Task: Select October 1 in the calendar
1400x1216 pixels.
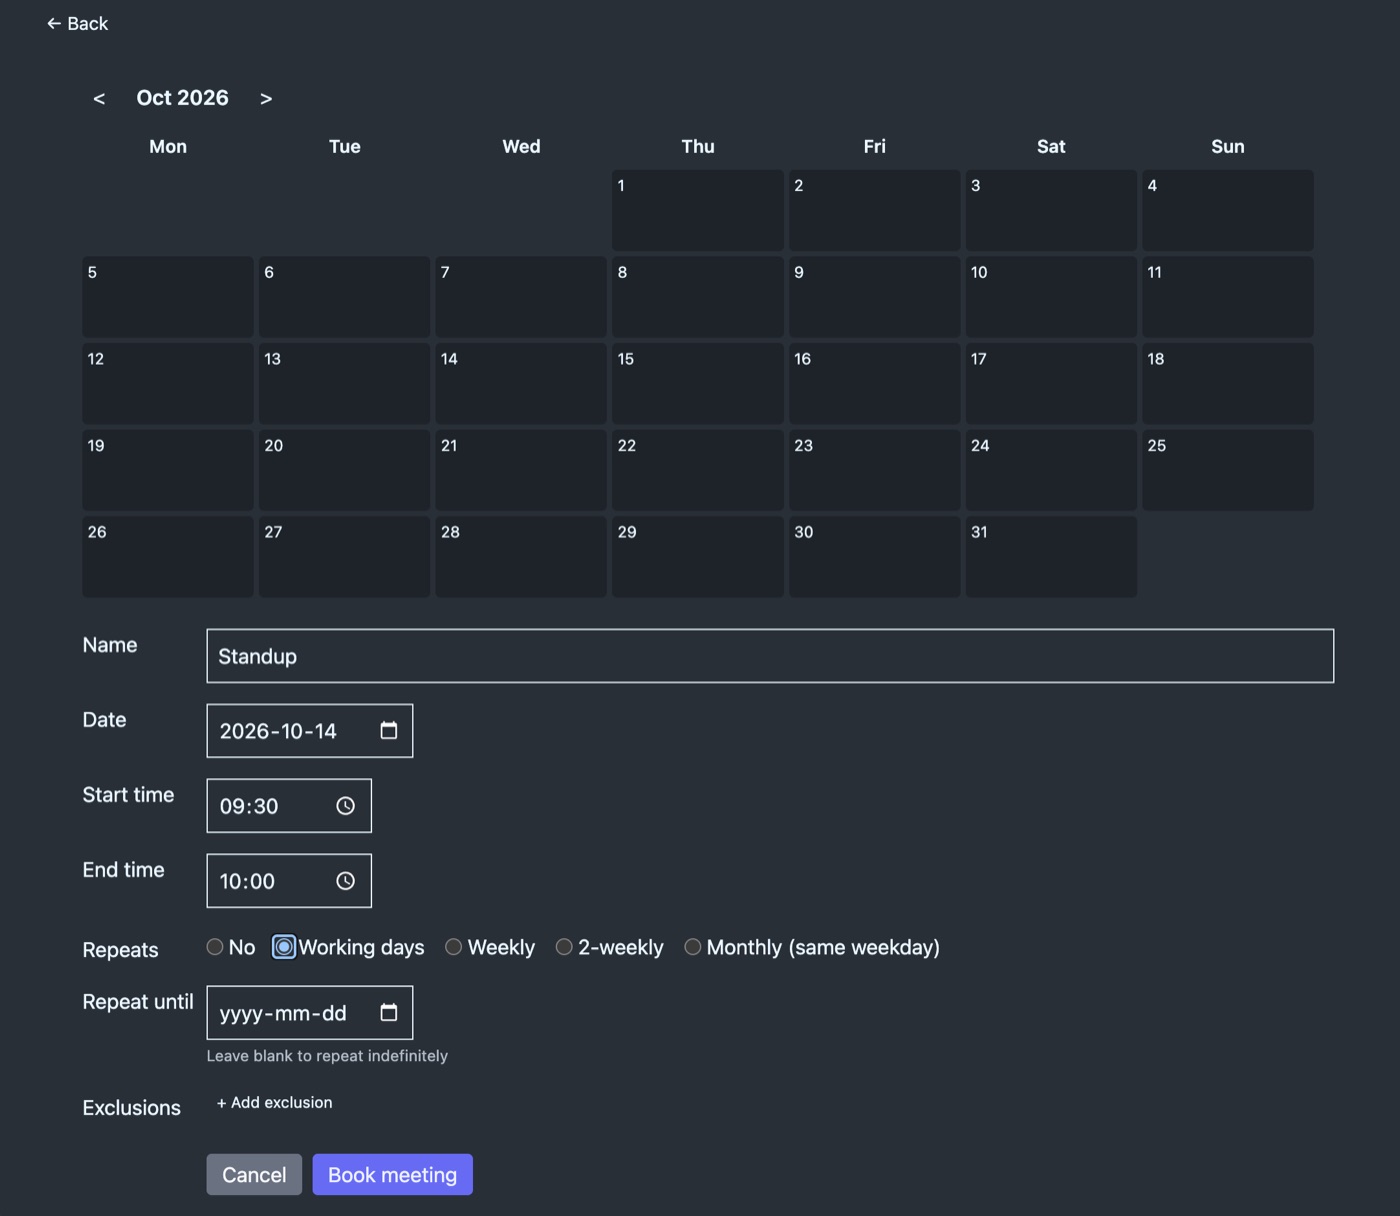Action: click(698, 210)
